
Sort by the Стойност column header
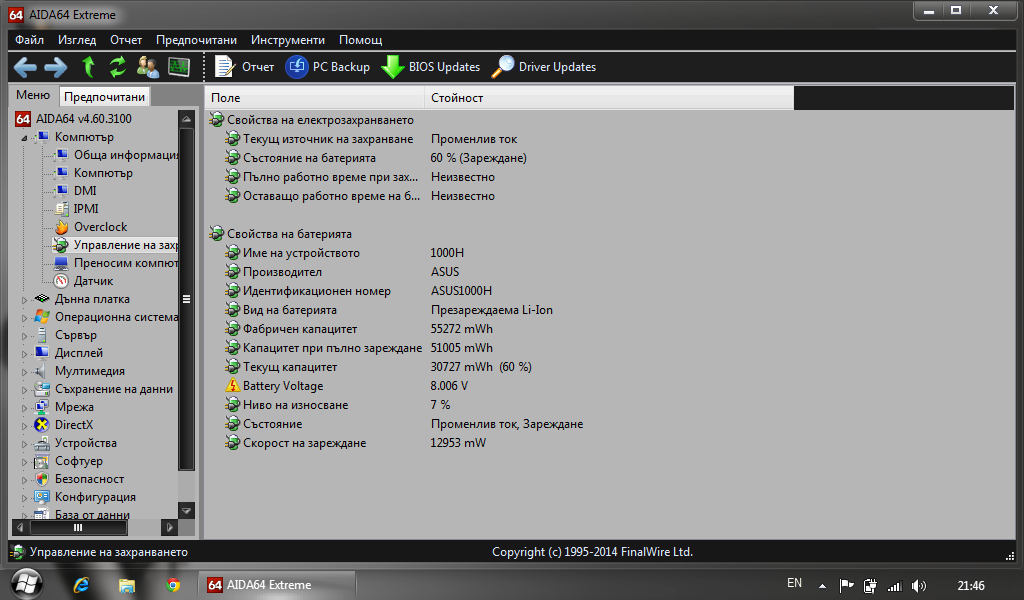609,98
